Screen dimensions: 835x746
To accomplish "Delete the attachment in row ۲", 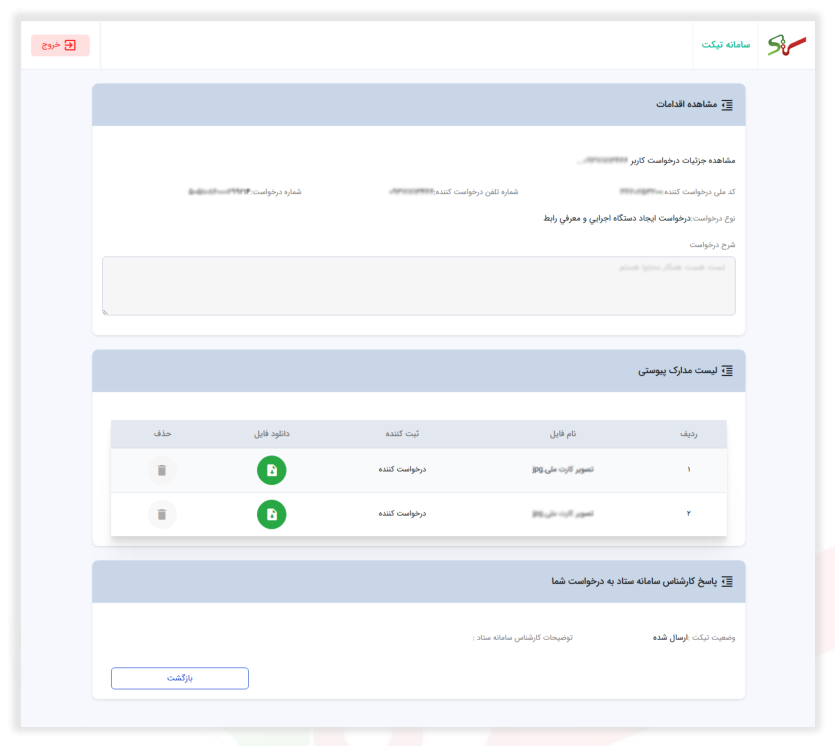I will [162, 514].
